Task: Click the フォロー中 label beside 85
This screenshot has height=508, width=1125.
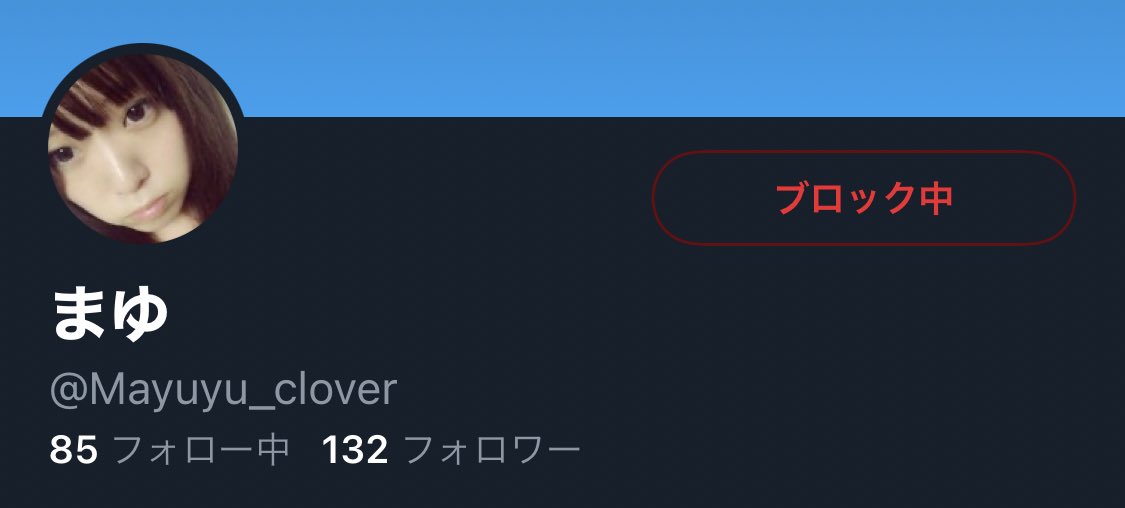Action: coord(202,451)
